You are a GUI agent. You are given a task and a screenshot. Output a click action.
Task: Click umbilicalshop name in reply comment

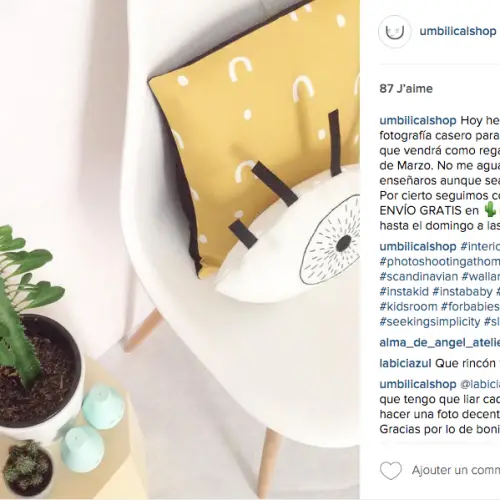coord(418,384)
